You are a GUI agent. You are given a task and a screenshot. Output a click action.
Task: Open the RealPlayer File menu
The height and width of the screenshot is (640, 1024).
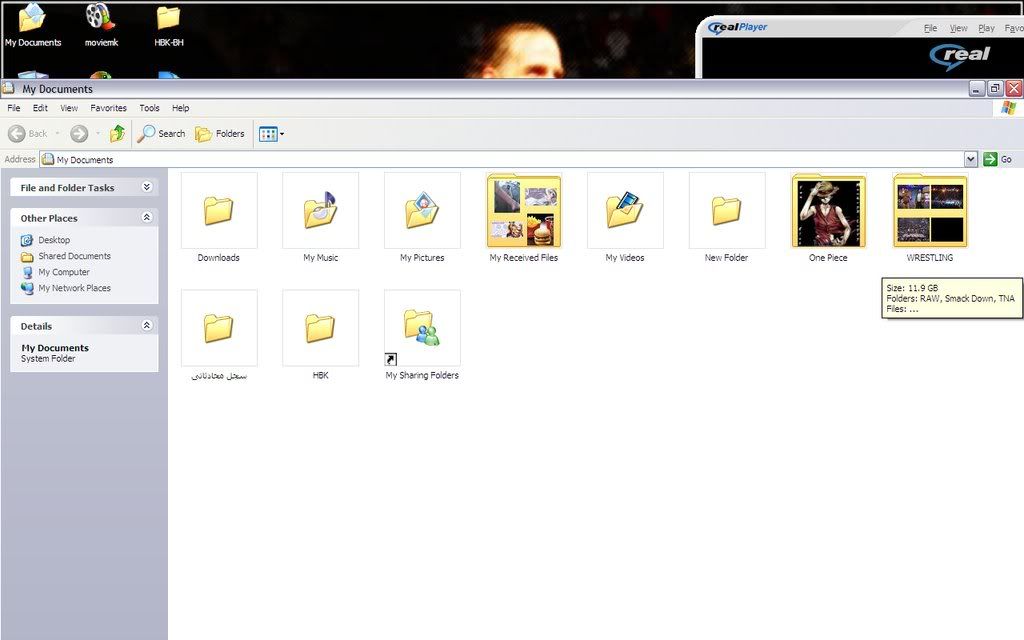tap(931, 28)
